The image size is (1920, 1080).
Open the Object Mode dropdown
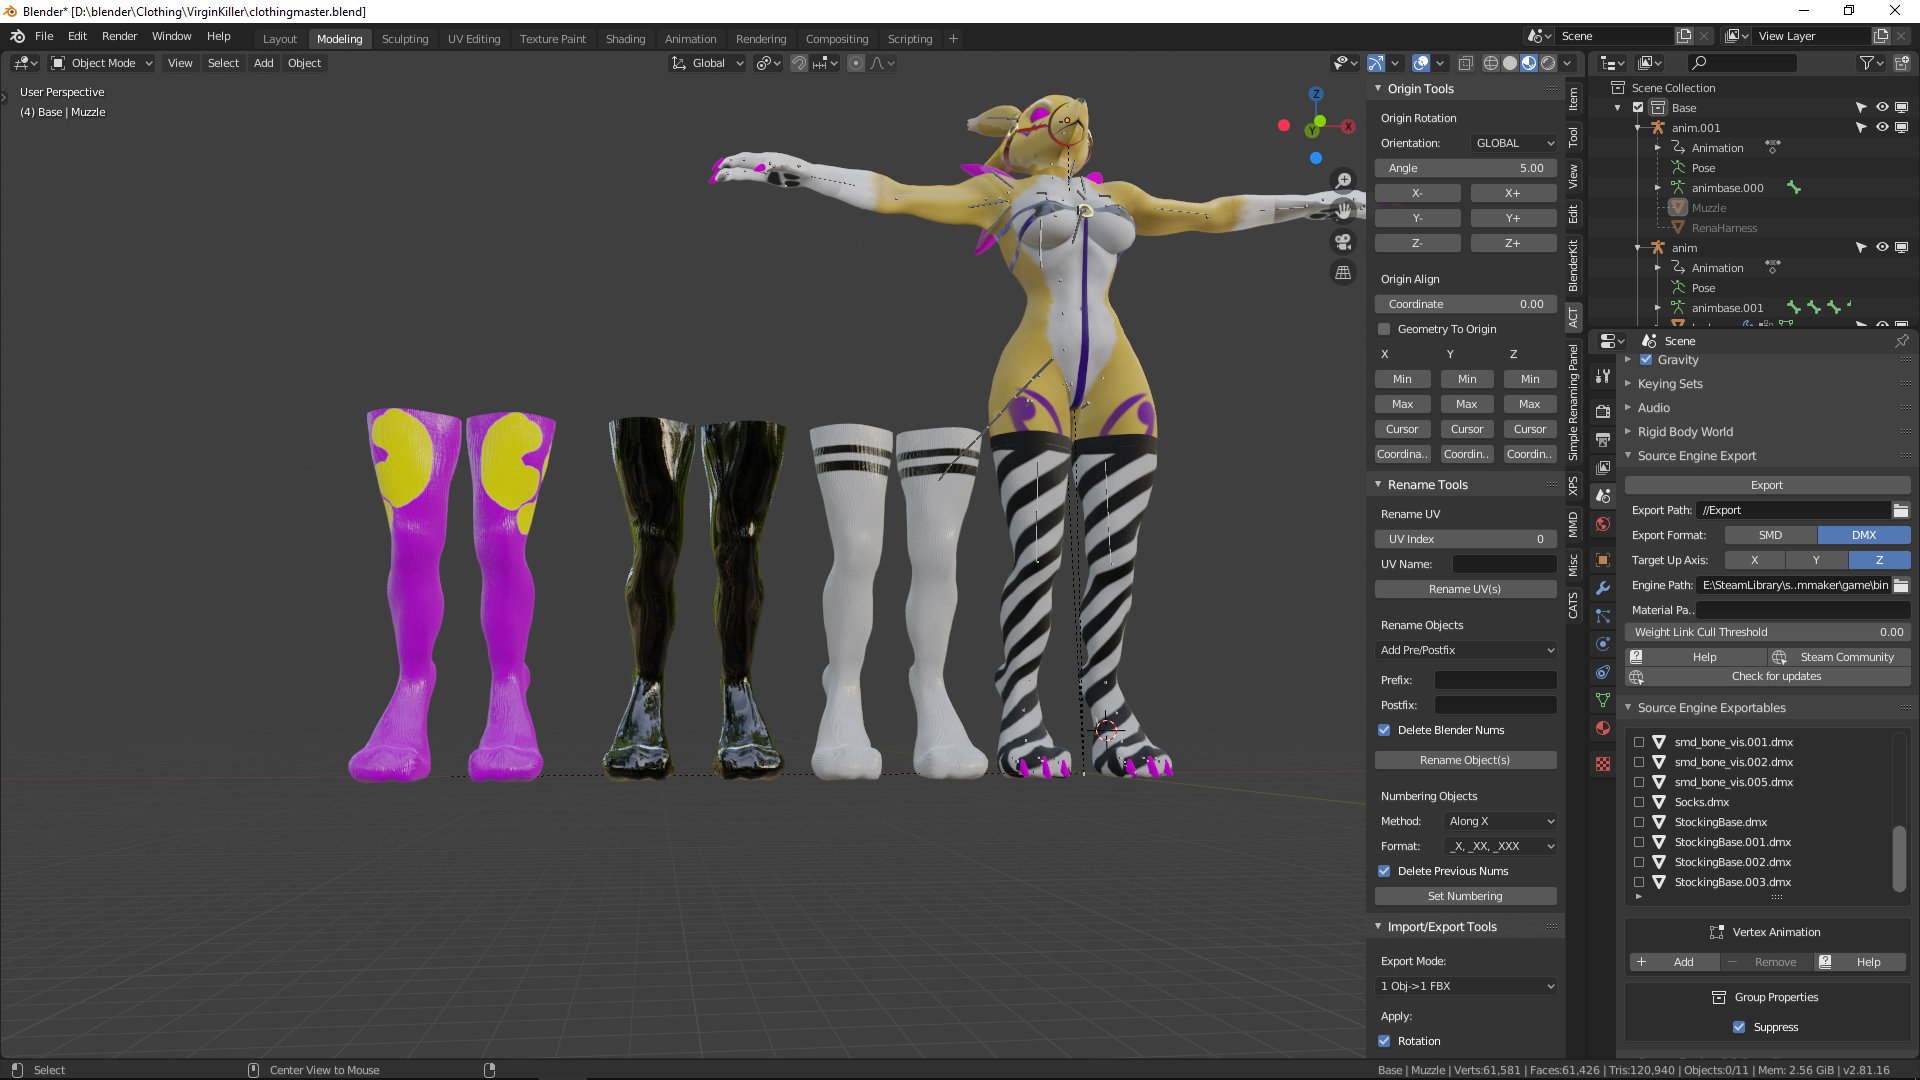coord(102,63)
